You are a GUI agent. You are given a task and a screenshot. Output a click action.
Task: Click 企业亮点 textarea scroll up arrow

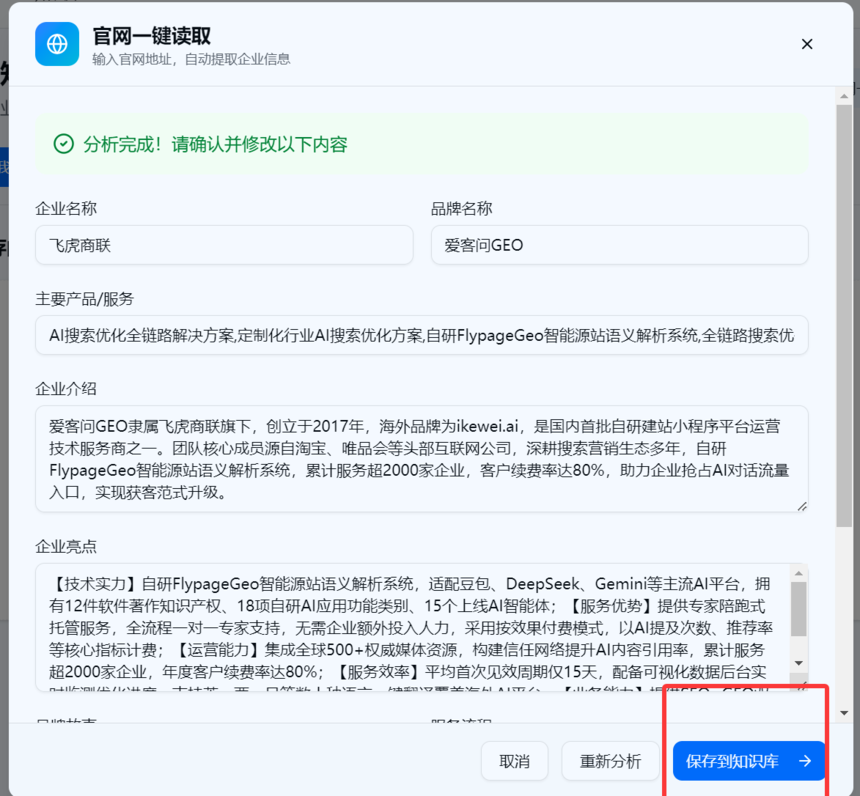[x=799, y=573]
